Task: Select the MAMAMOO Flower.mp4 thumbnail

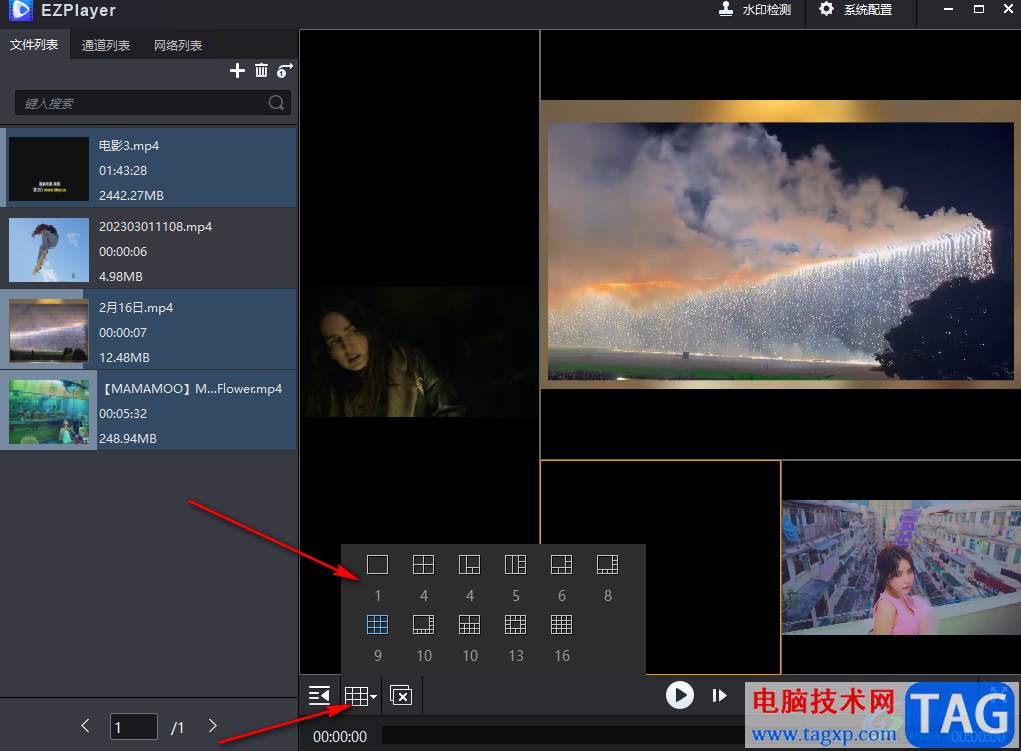Action: click(49, 412)
